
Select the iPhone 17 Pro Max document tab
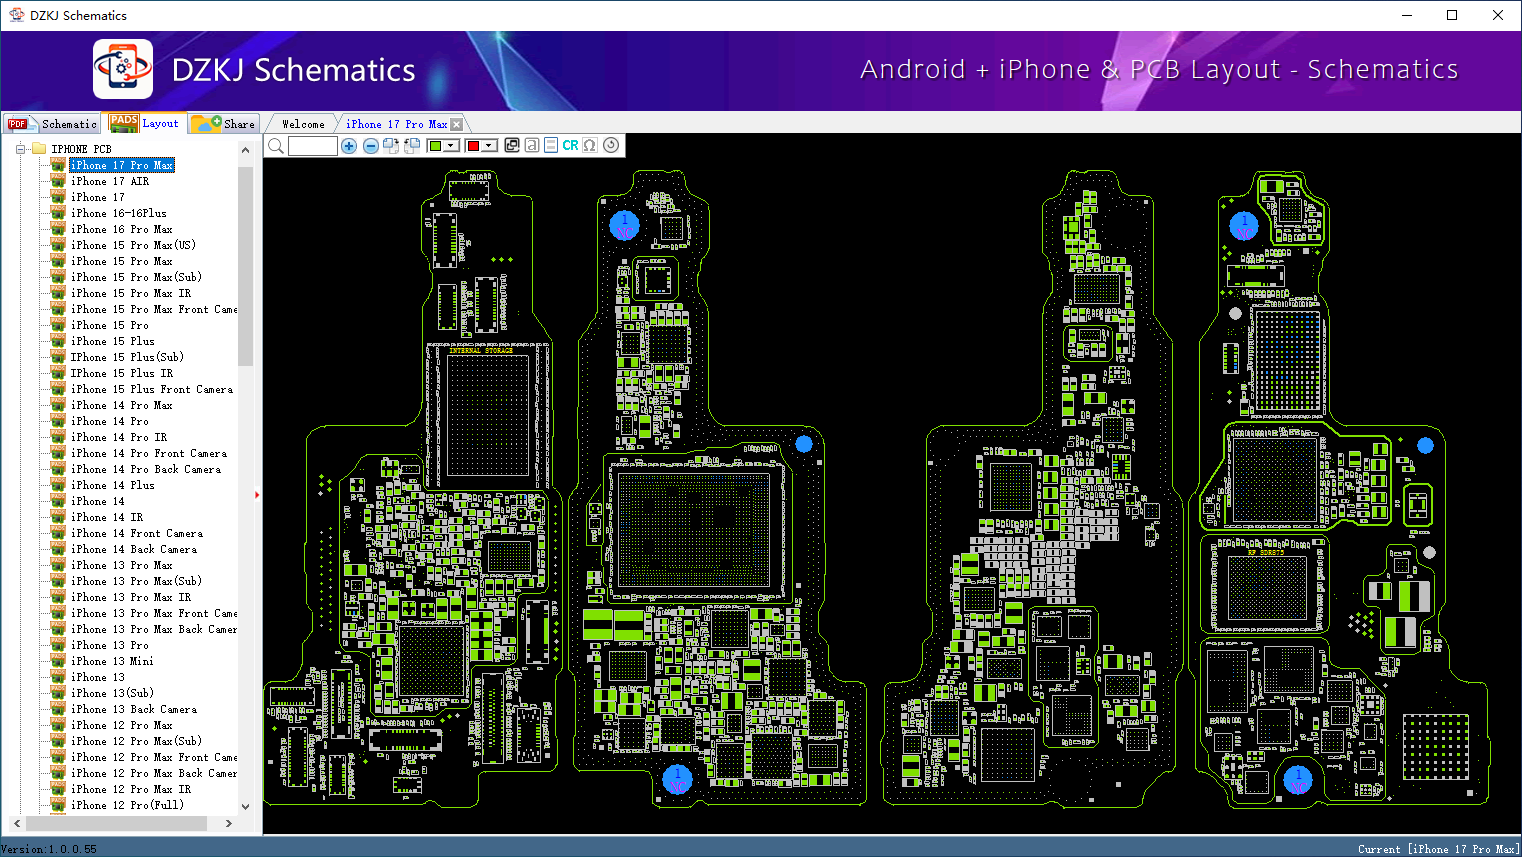[397, 124]
